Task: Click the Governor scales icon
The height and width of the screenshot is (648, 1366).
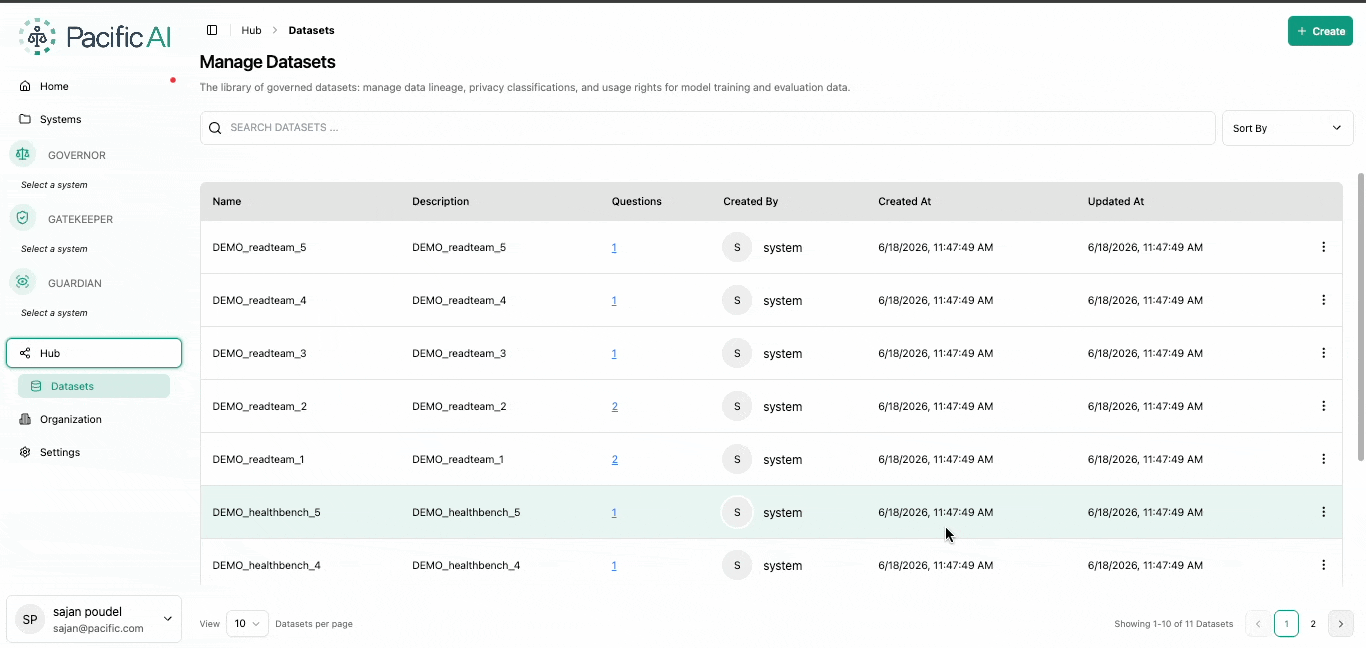Action: click(x=23, y=154)
